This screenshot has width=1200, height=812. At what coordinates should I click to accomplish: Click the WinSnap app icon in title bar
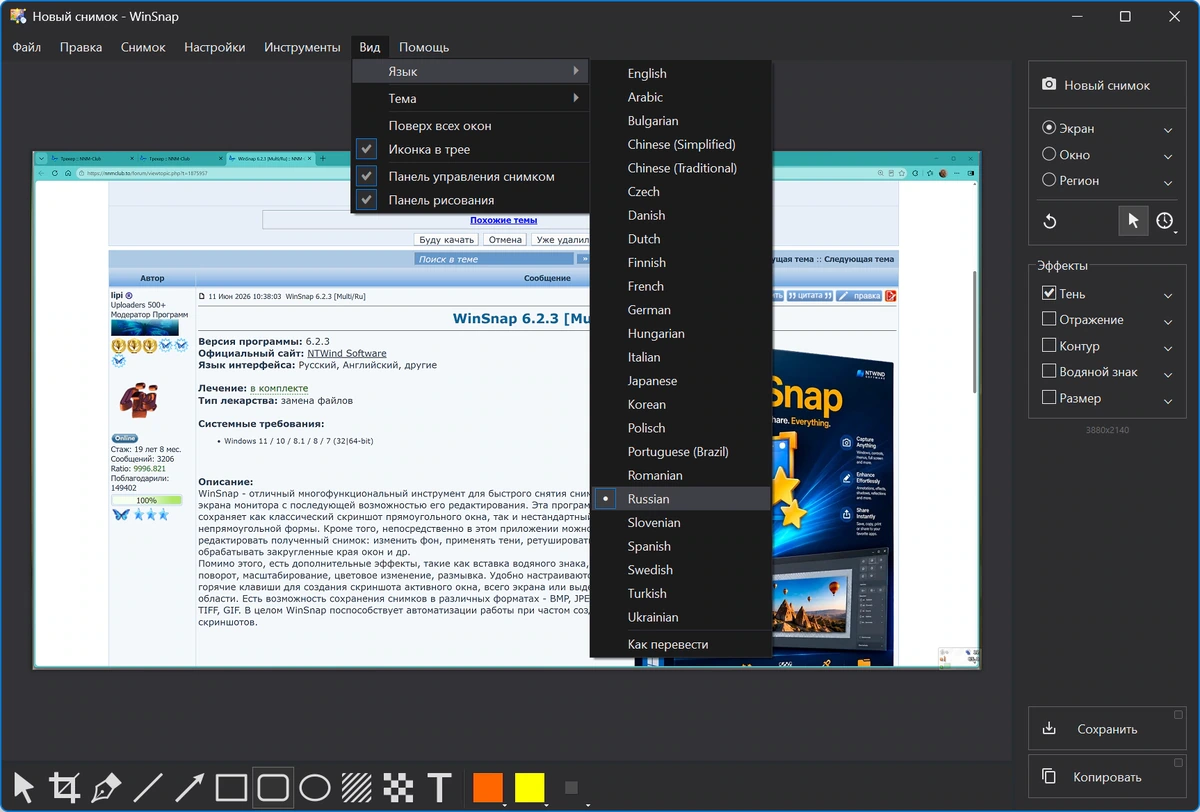click(18, 17)
